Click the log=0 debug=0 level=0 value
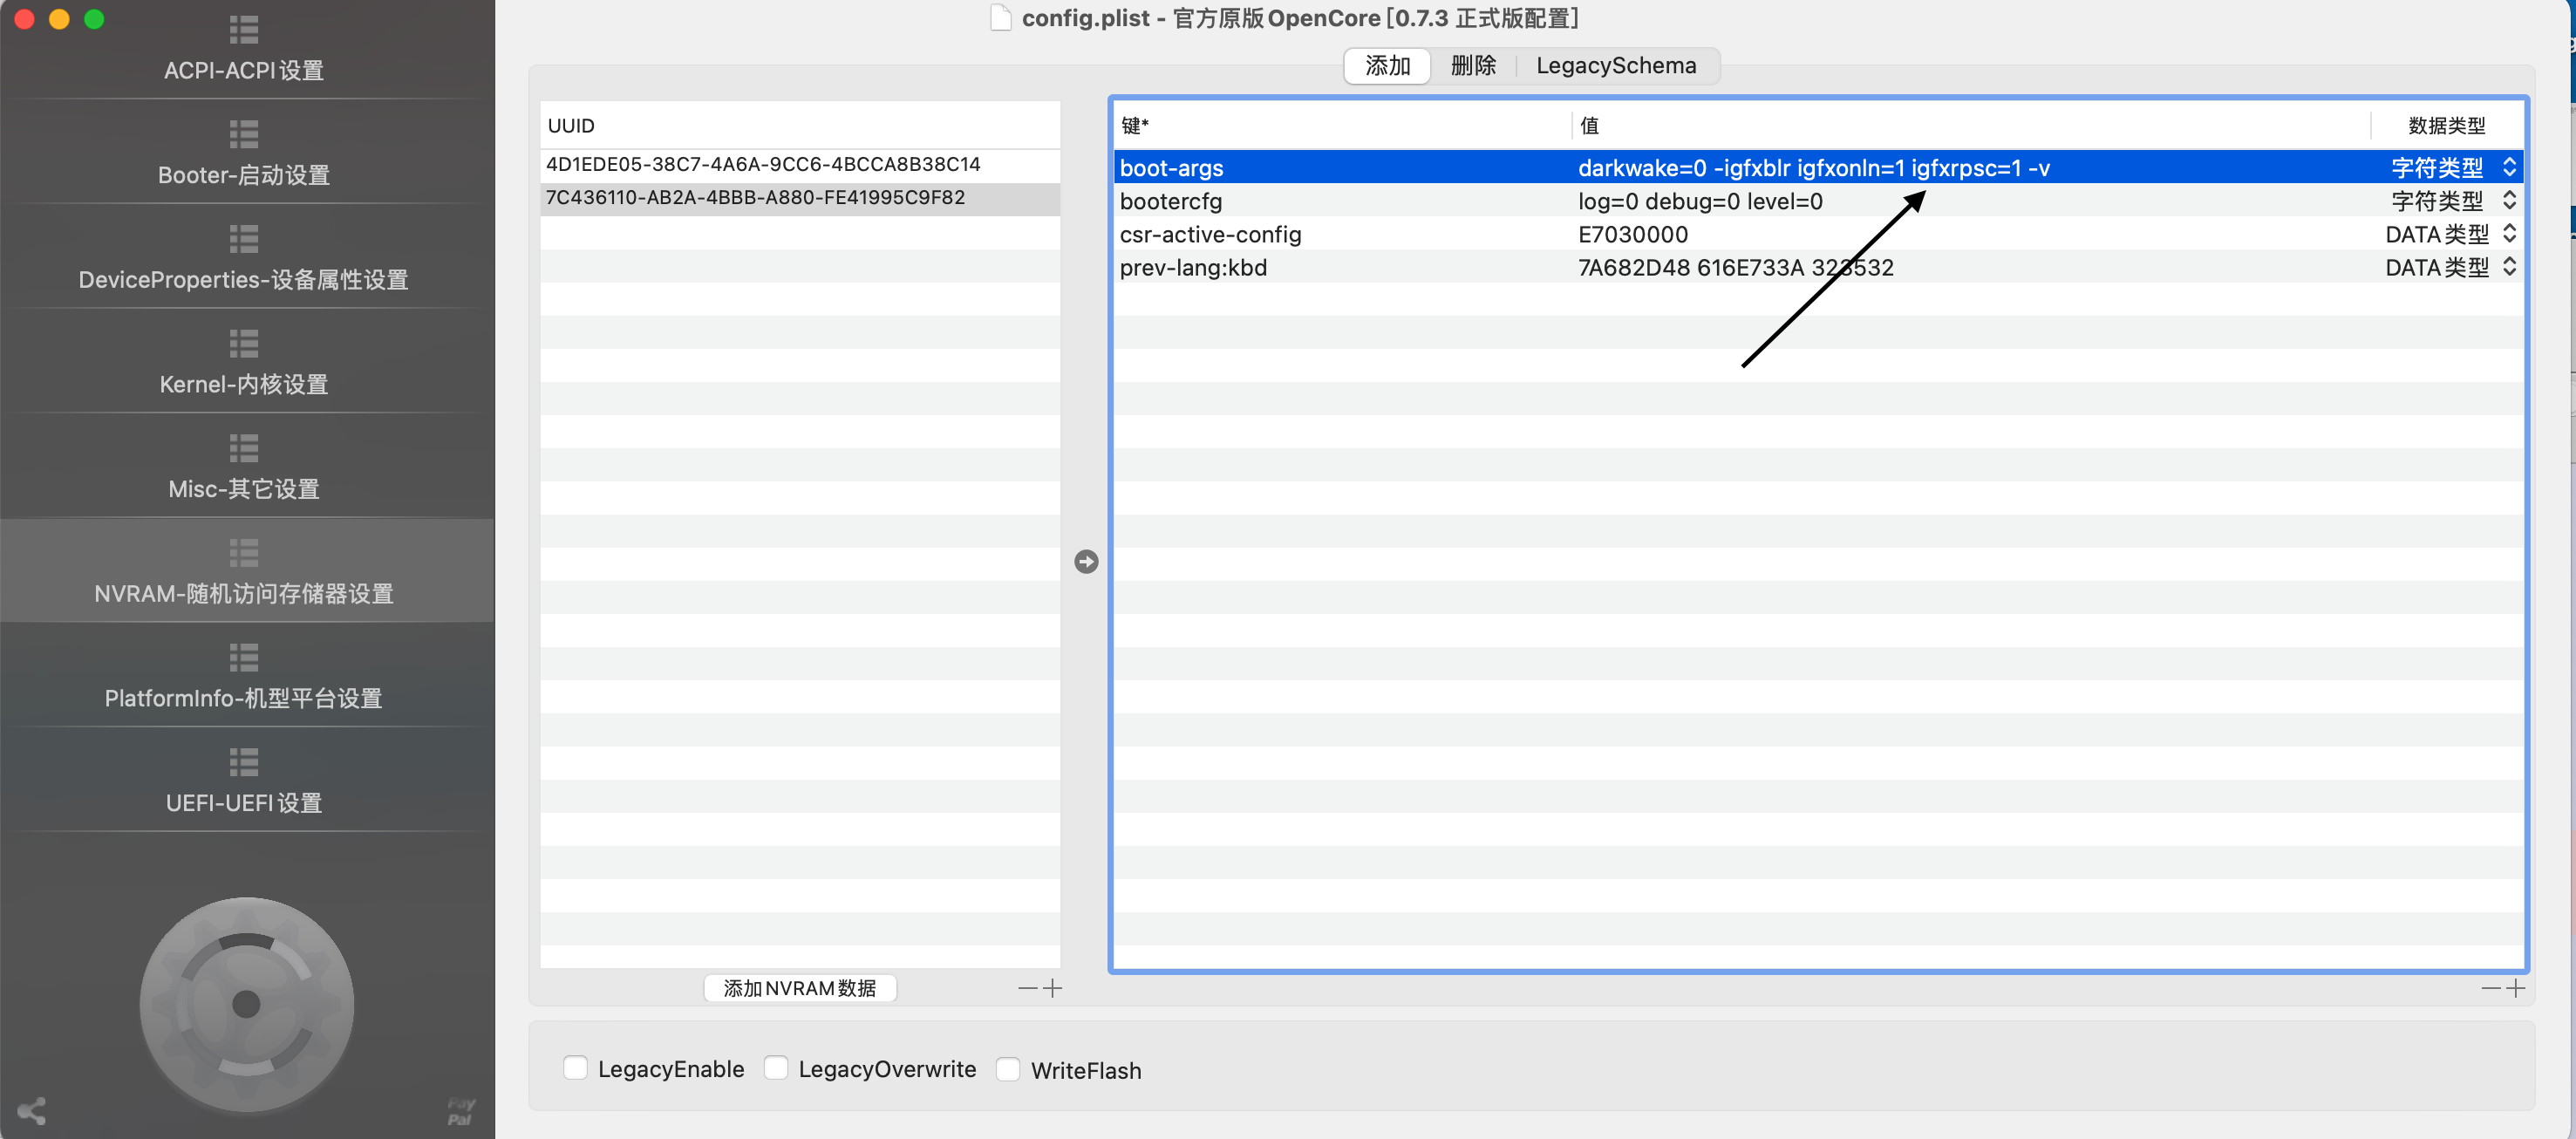Viewport: 2576px width, 1139px height. [x=1700, y=201]
